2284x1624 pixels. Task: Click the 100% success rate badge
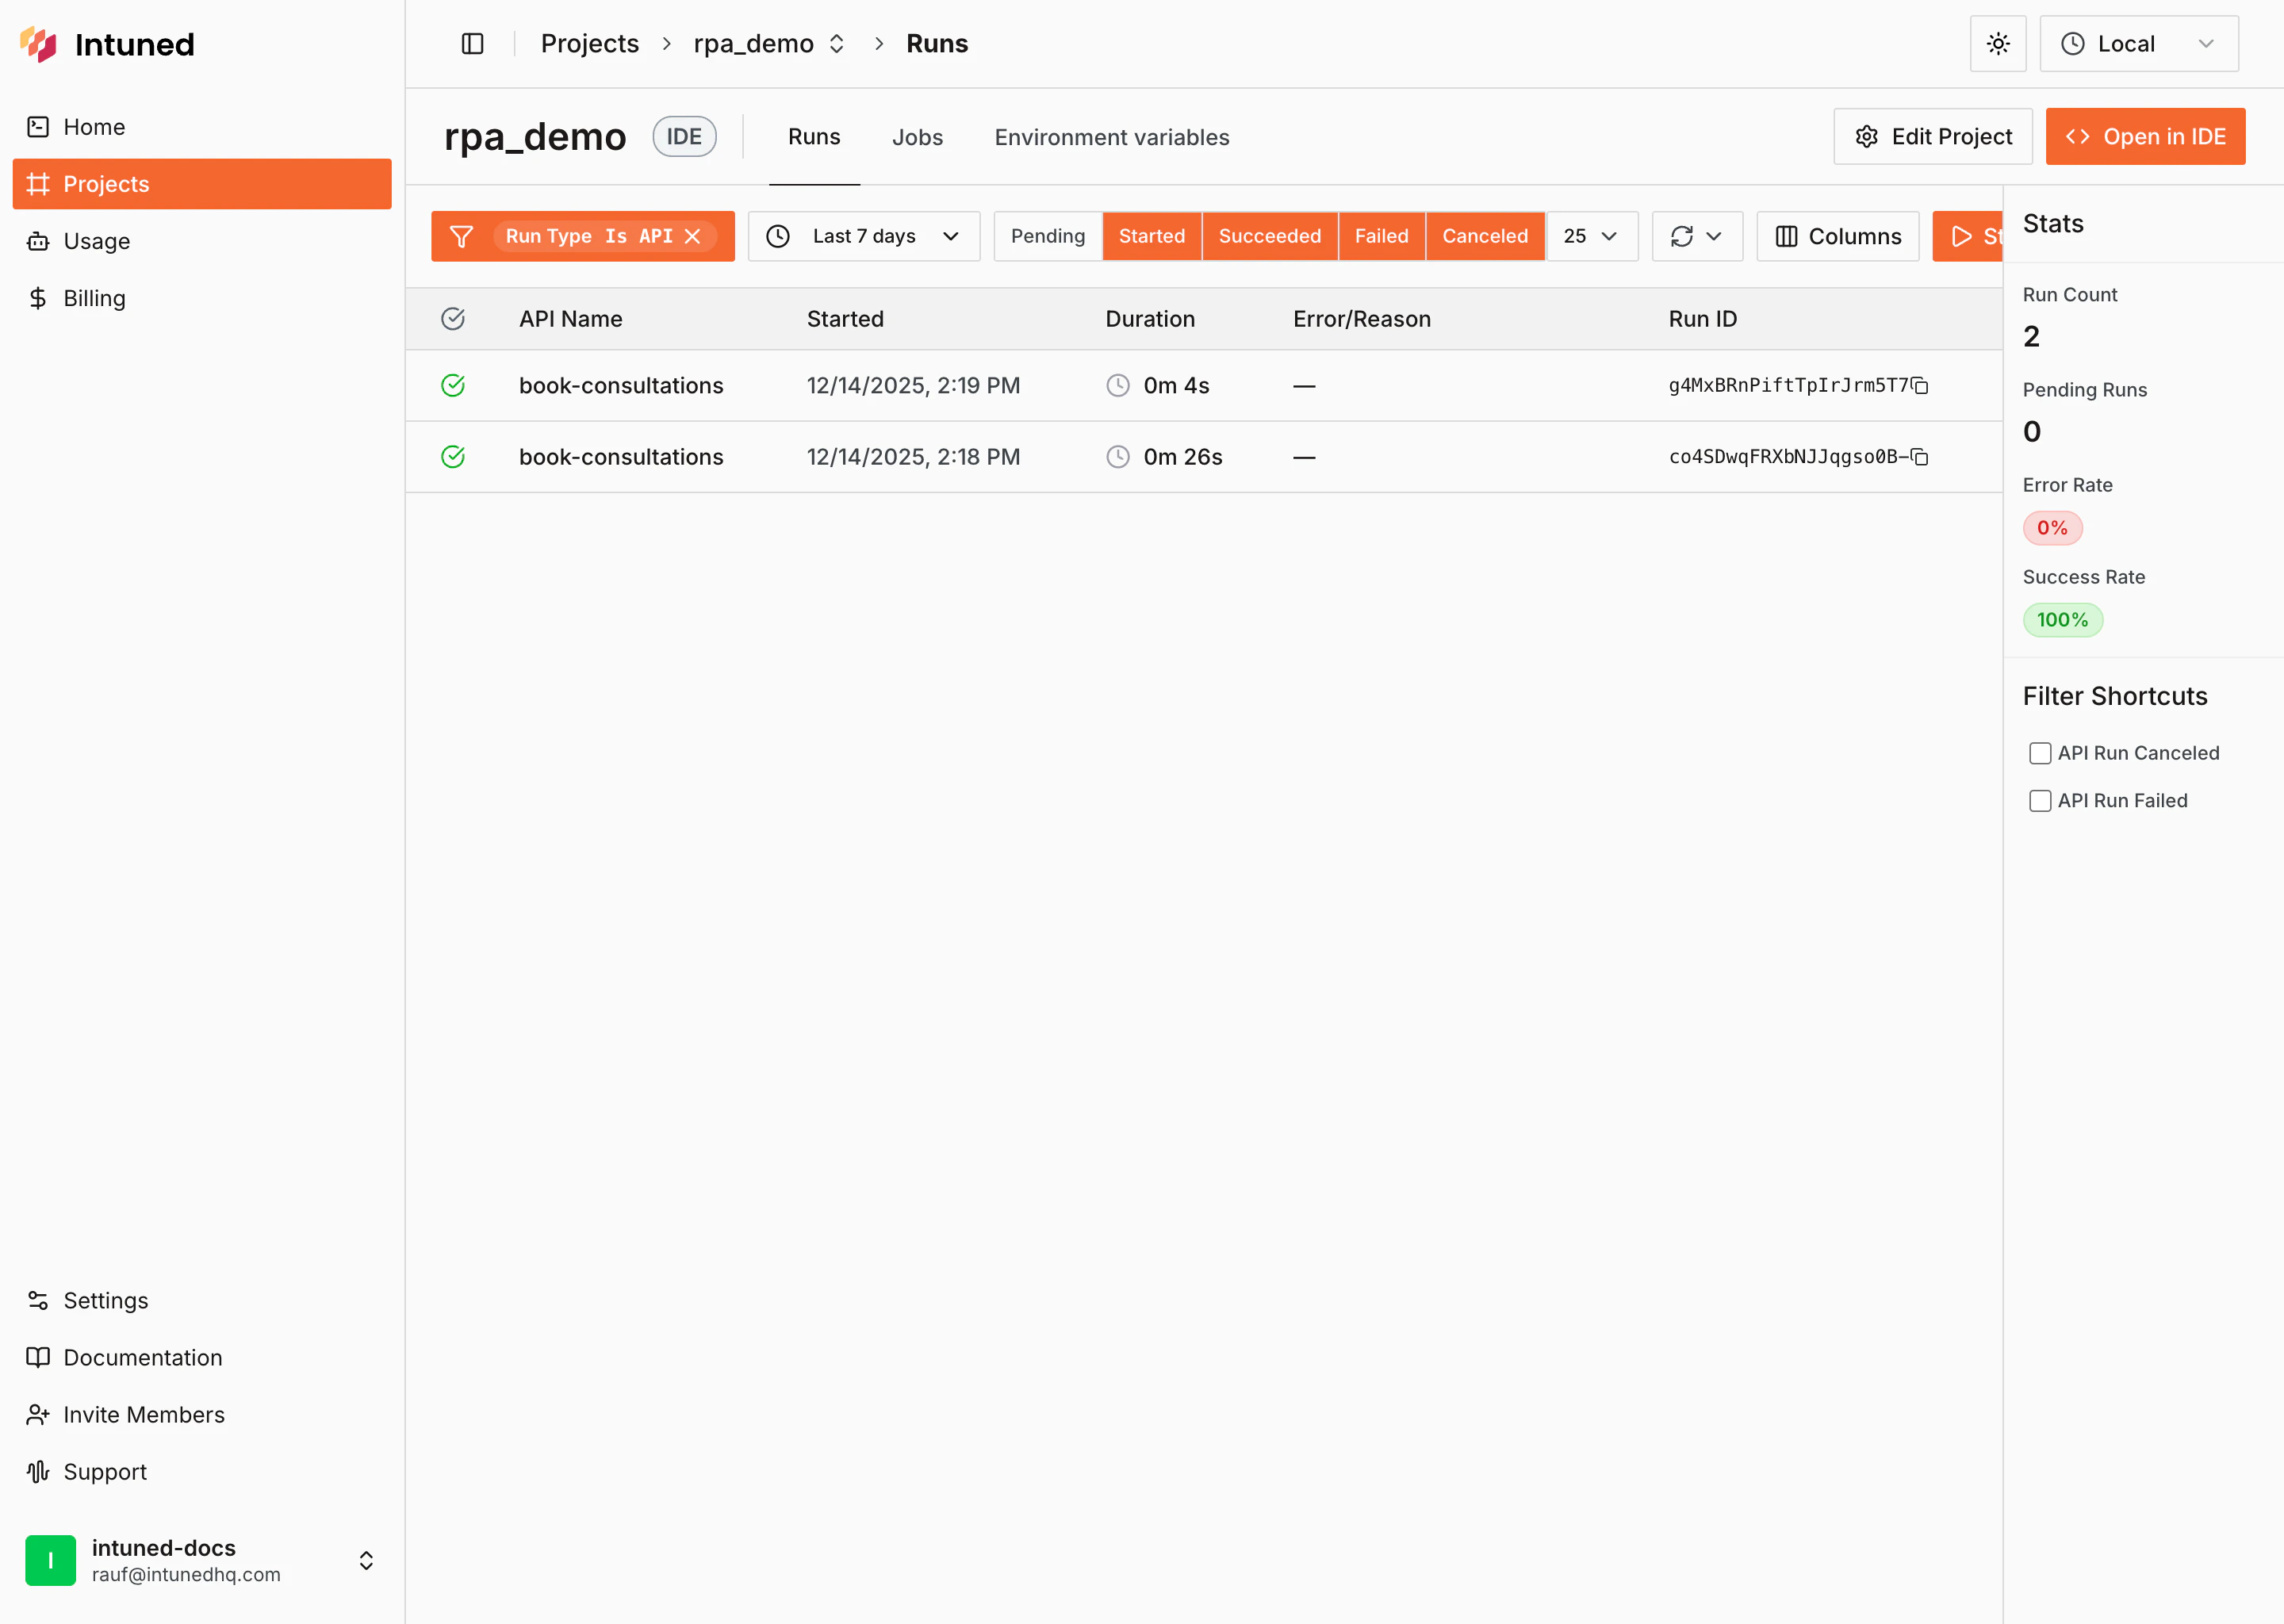(2062, 620)
